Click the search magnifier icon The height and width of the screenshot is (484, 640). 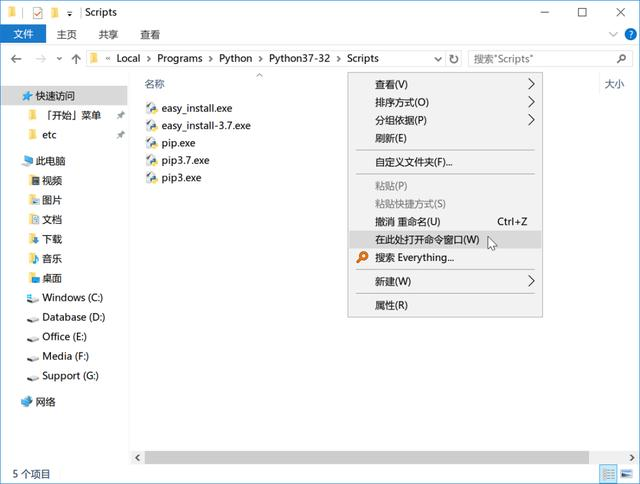pos(621,59)
